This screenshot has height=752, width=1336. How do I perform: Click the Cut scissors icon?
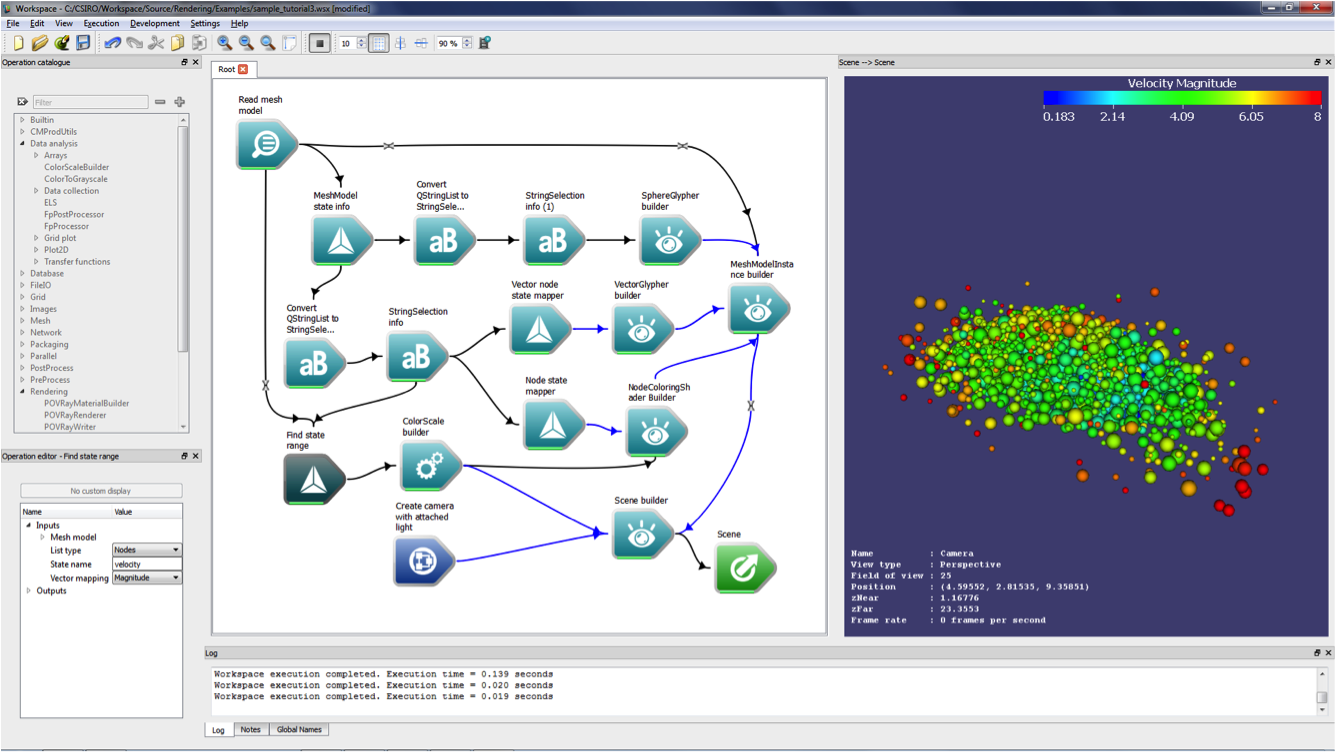[156, 43]
